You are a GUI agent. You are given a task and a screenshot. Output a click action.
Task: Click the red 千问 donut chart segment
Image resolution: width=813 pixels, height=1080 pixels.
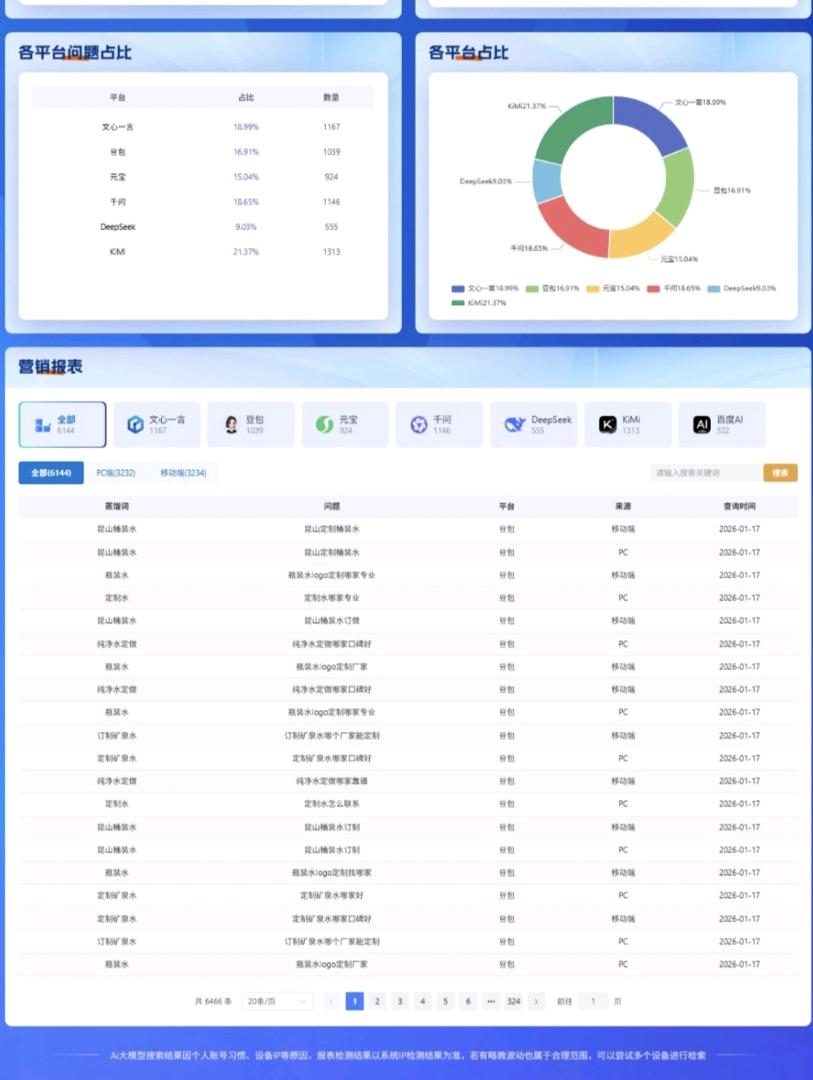pos(568,227)
